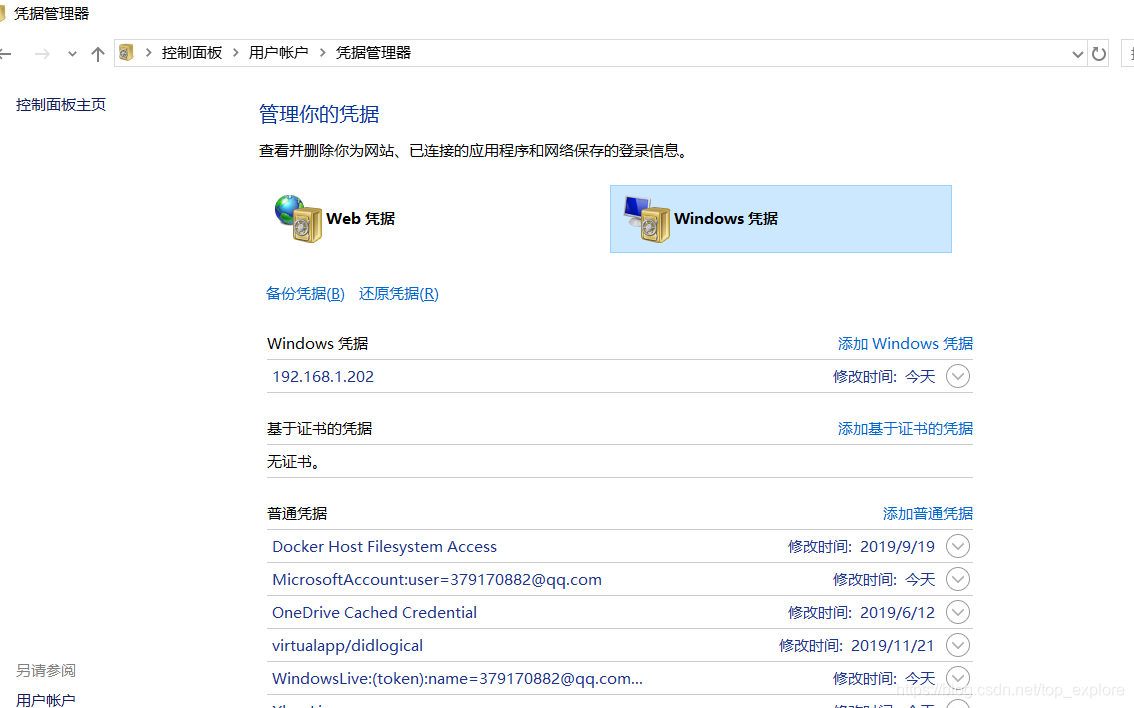The height and width of the screenshot is (708, 1134).
Task: Click 添加基于证书的凭据 link
Action: pyautogui.click(x=905, y=429)
